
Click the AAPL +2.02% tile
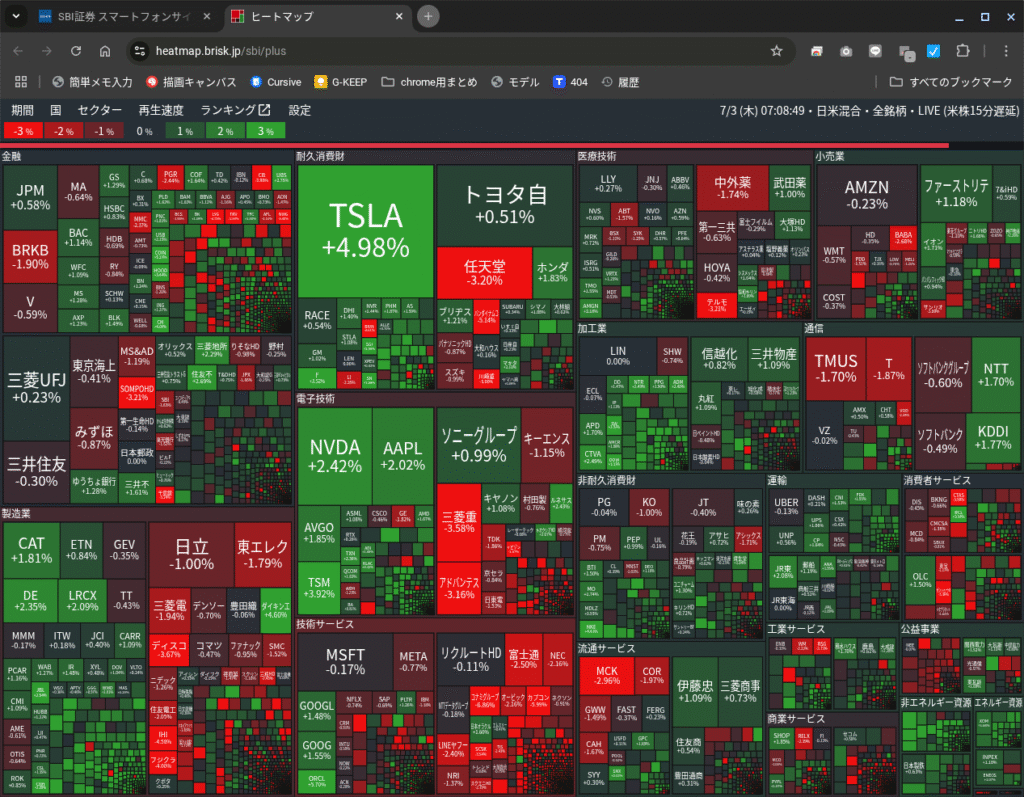403,456
